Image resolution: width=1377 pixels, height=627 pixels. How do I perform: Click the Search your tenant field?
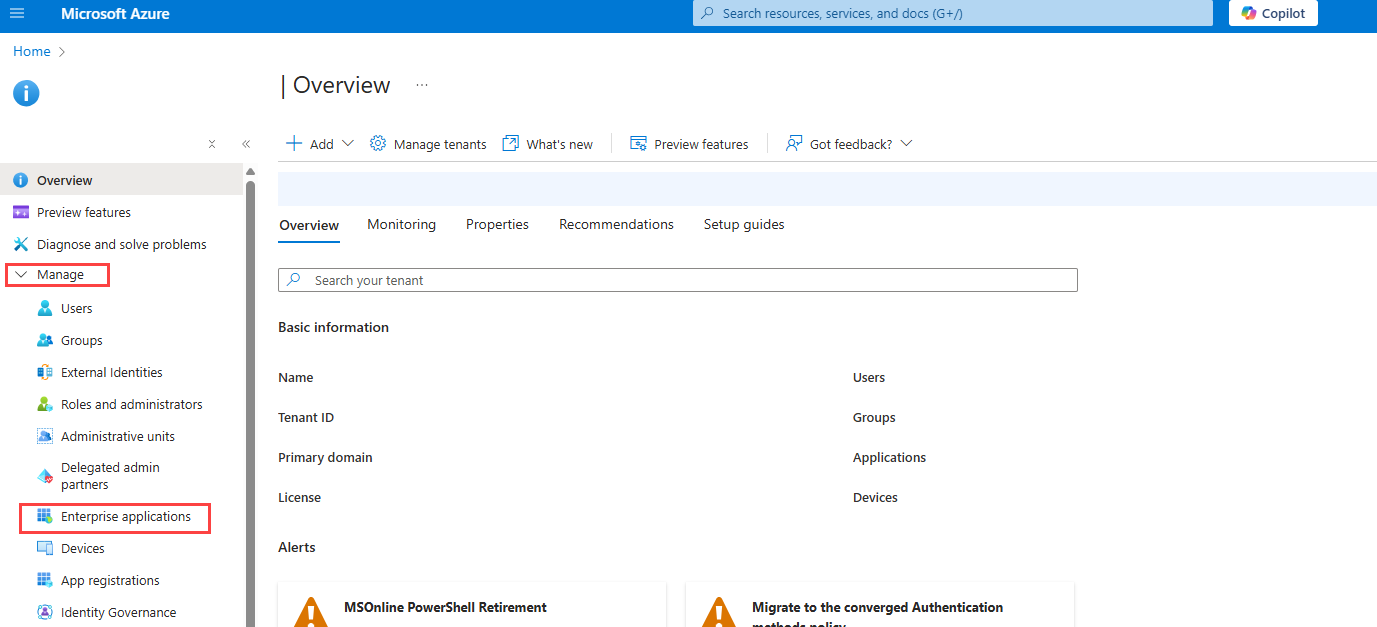click(678, 280)
